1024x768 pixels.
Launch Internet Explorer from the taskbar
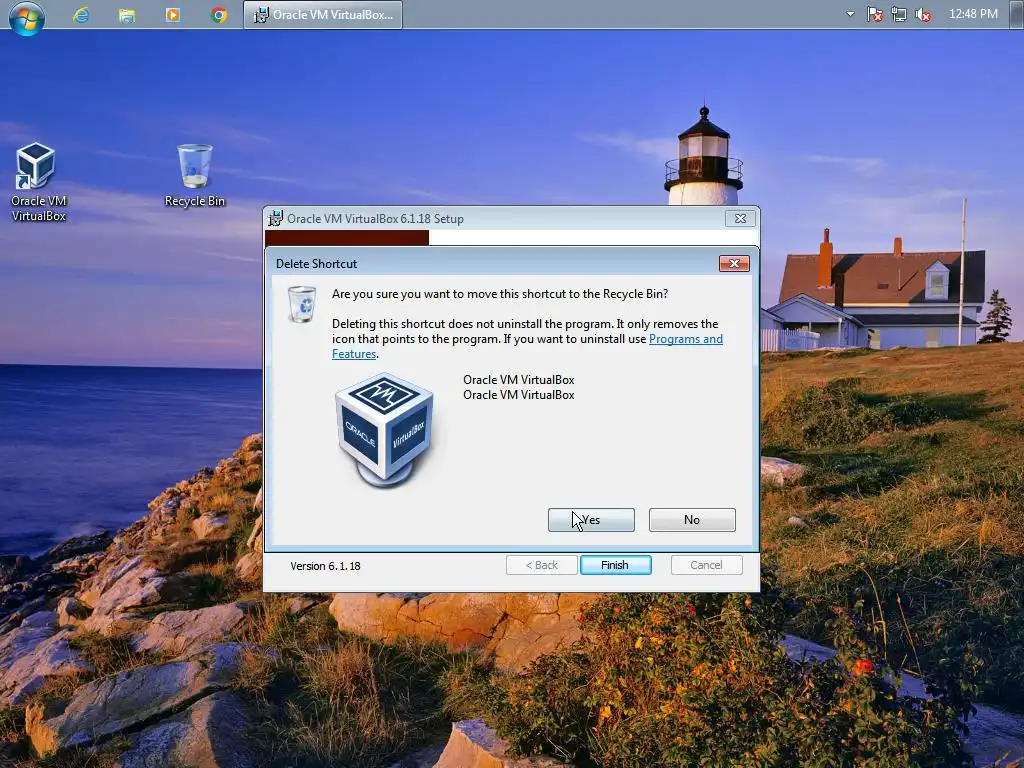81,14
